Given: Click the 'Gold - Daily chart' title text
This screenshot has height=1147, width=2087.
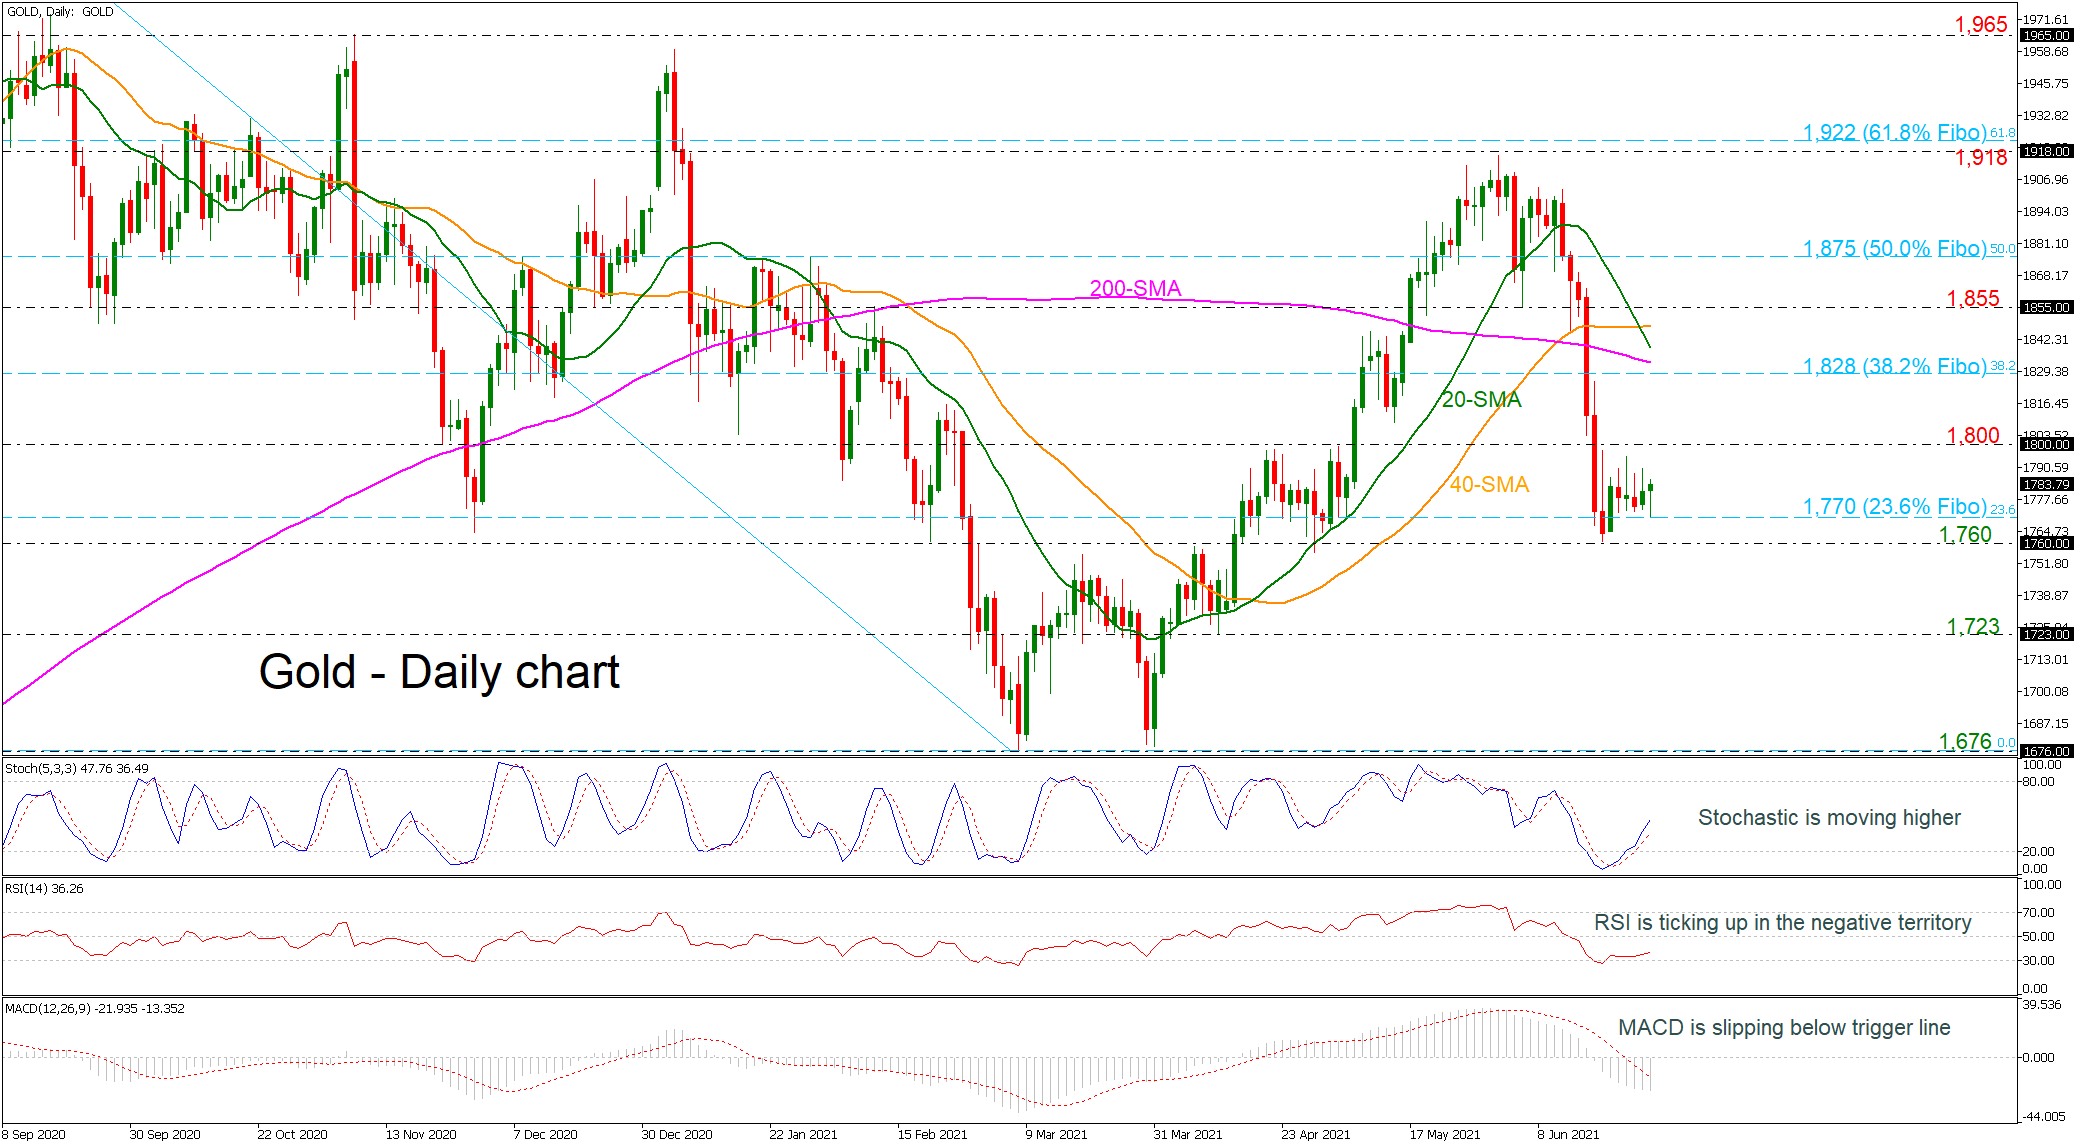Looking at the screenshot, I should coord(439,672).
